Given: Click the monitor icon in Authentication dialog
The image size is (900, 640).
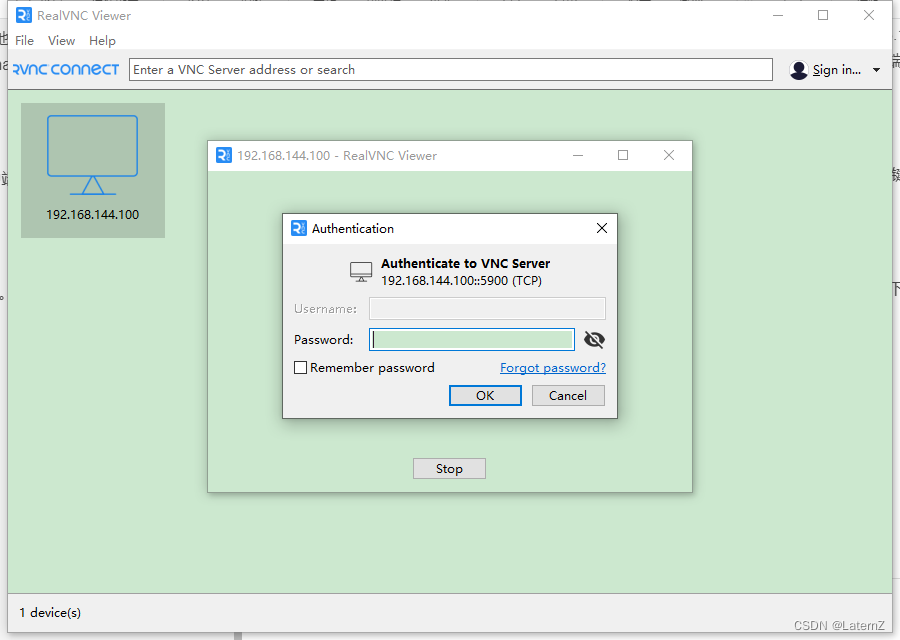Looking at the screenshot, I should tap(361, 272).
